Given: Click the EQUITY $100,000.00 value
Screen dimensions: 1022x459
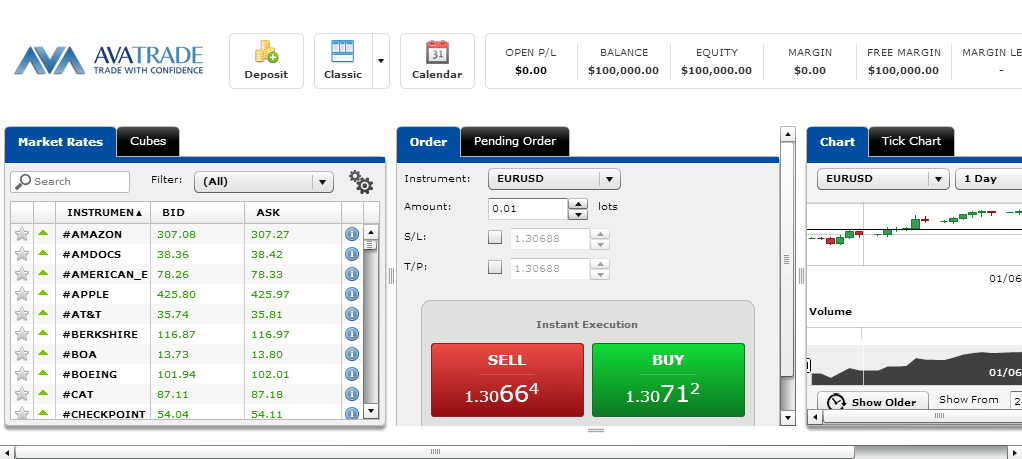Looking at the screenshot, I should point(716,70).
